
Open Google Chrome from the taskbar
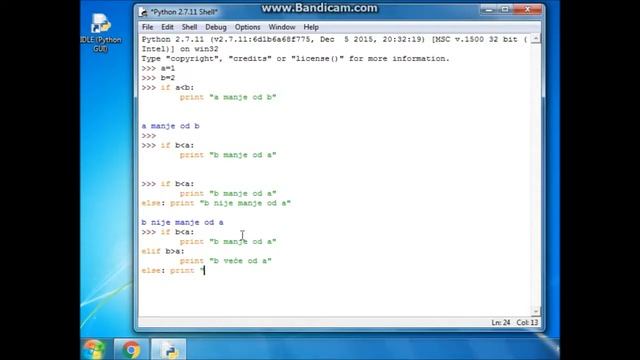(x=131, y=350)
